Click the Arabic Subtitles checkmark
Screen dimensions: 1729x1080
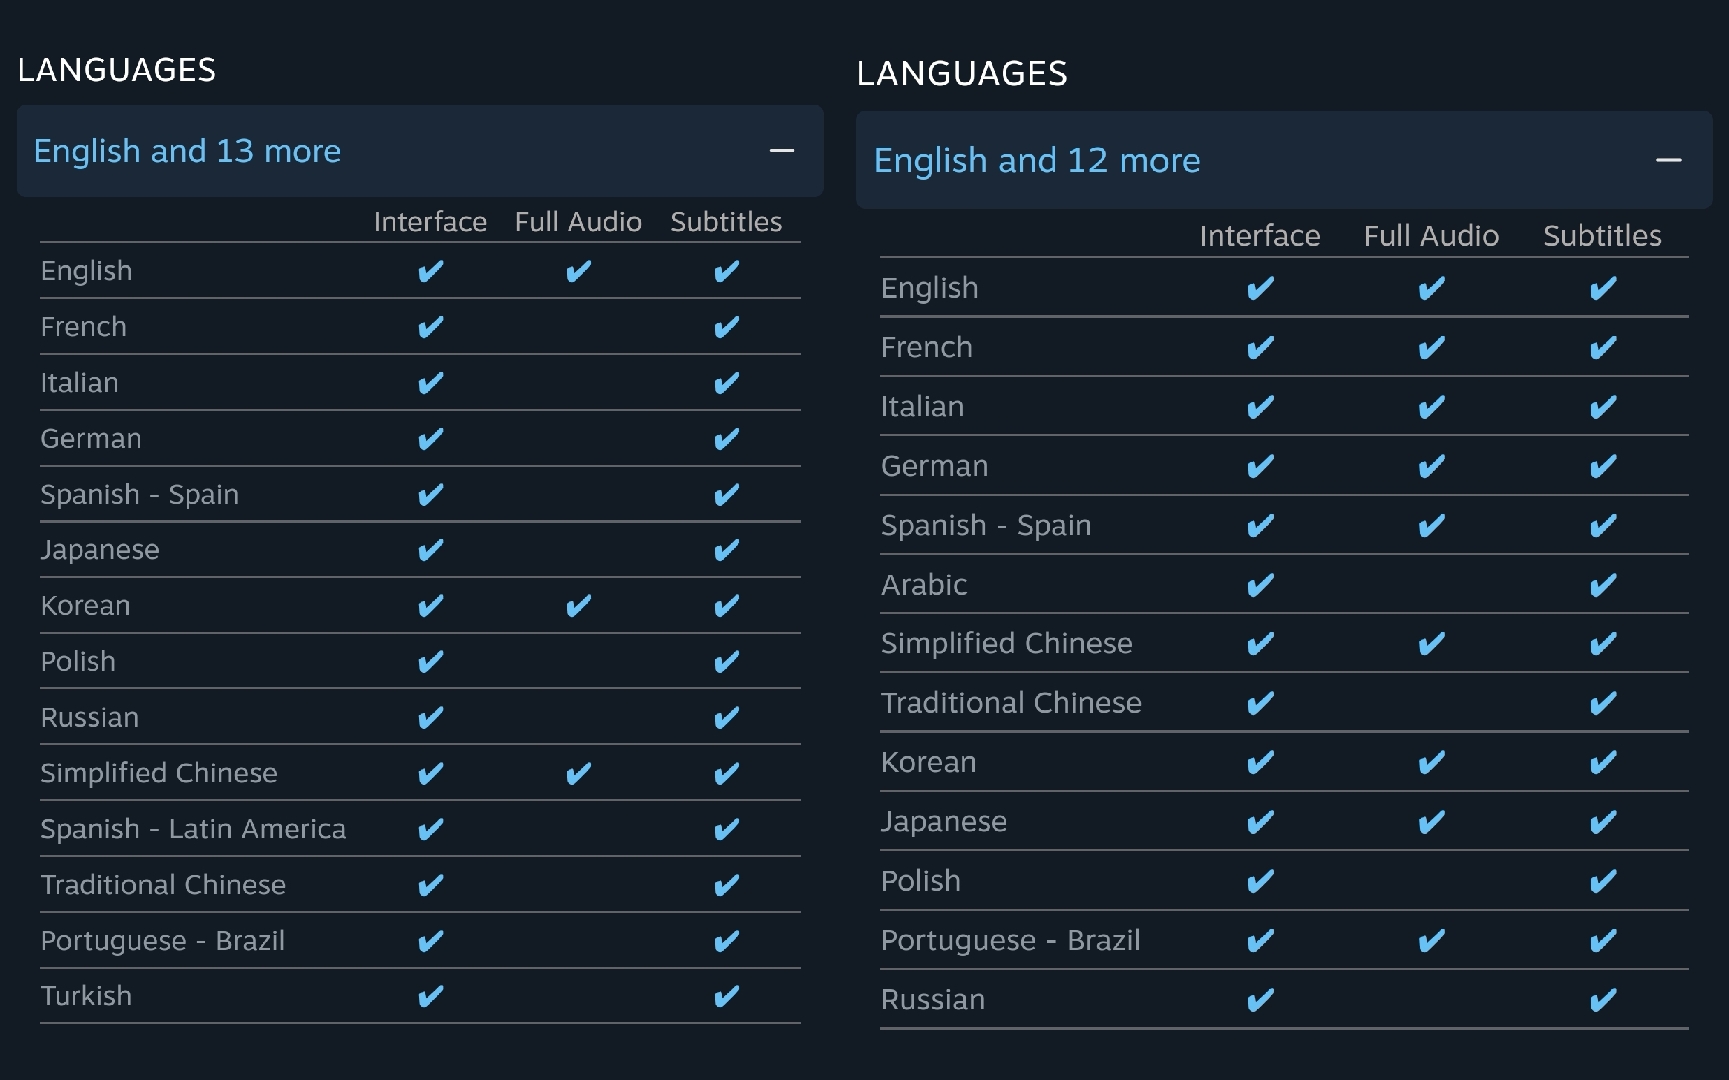pos(1603,585)
